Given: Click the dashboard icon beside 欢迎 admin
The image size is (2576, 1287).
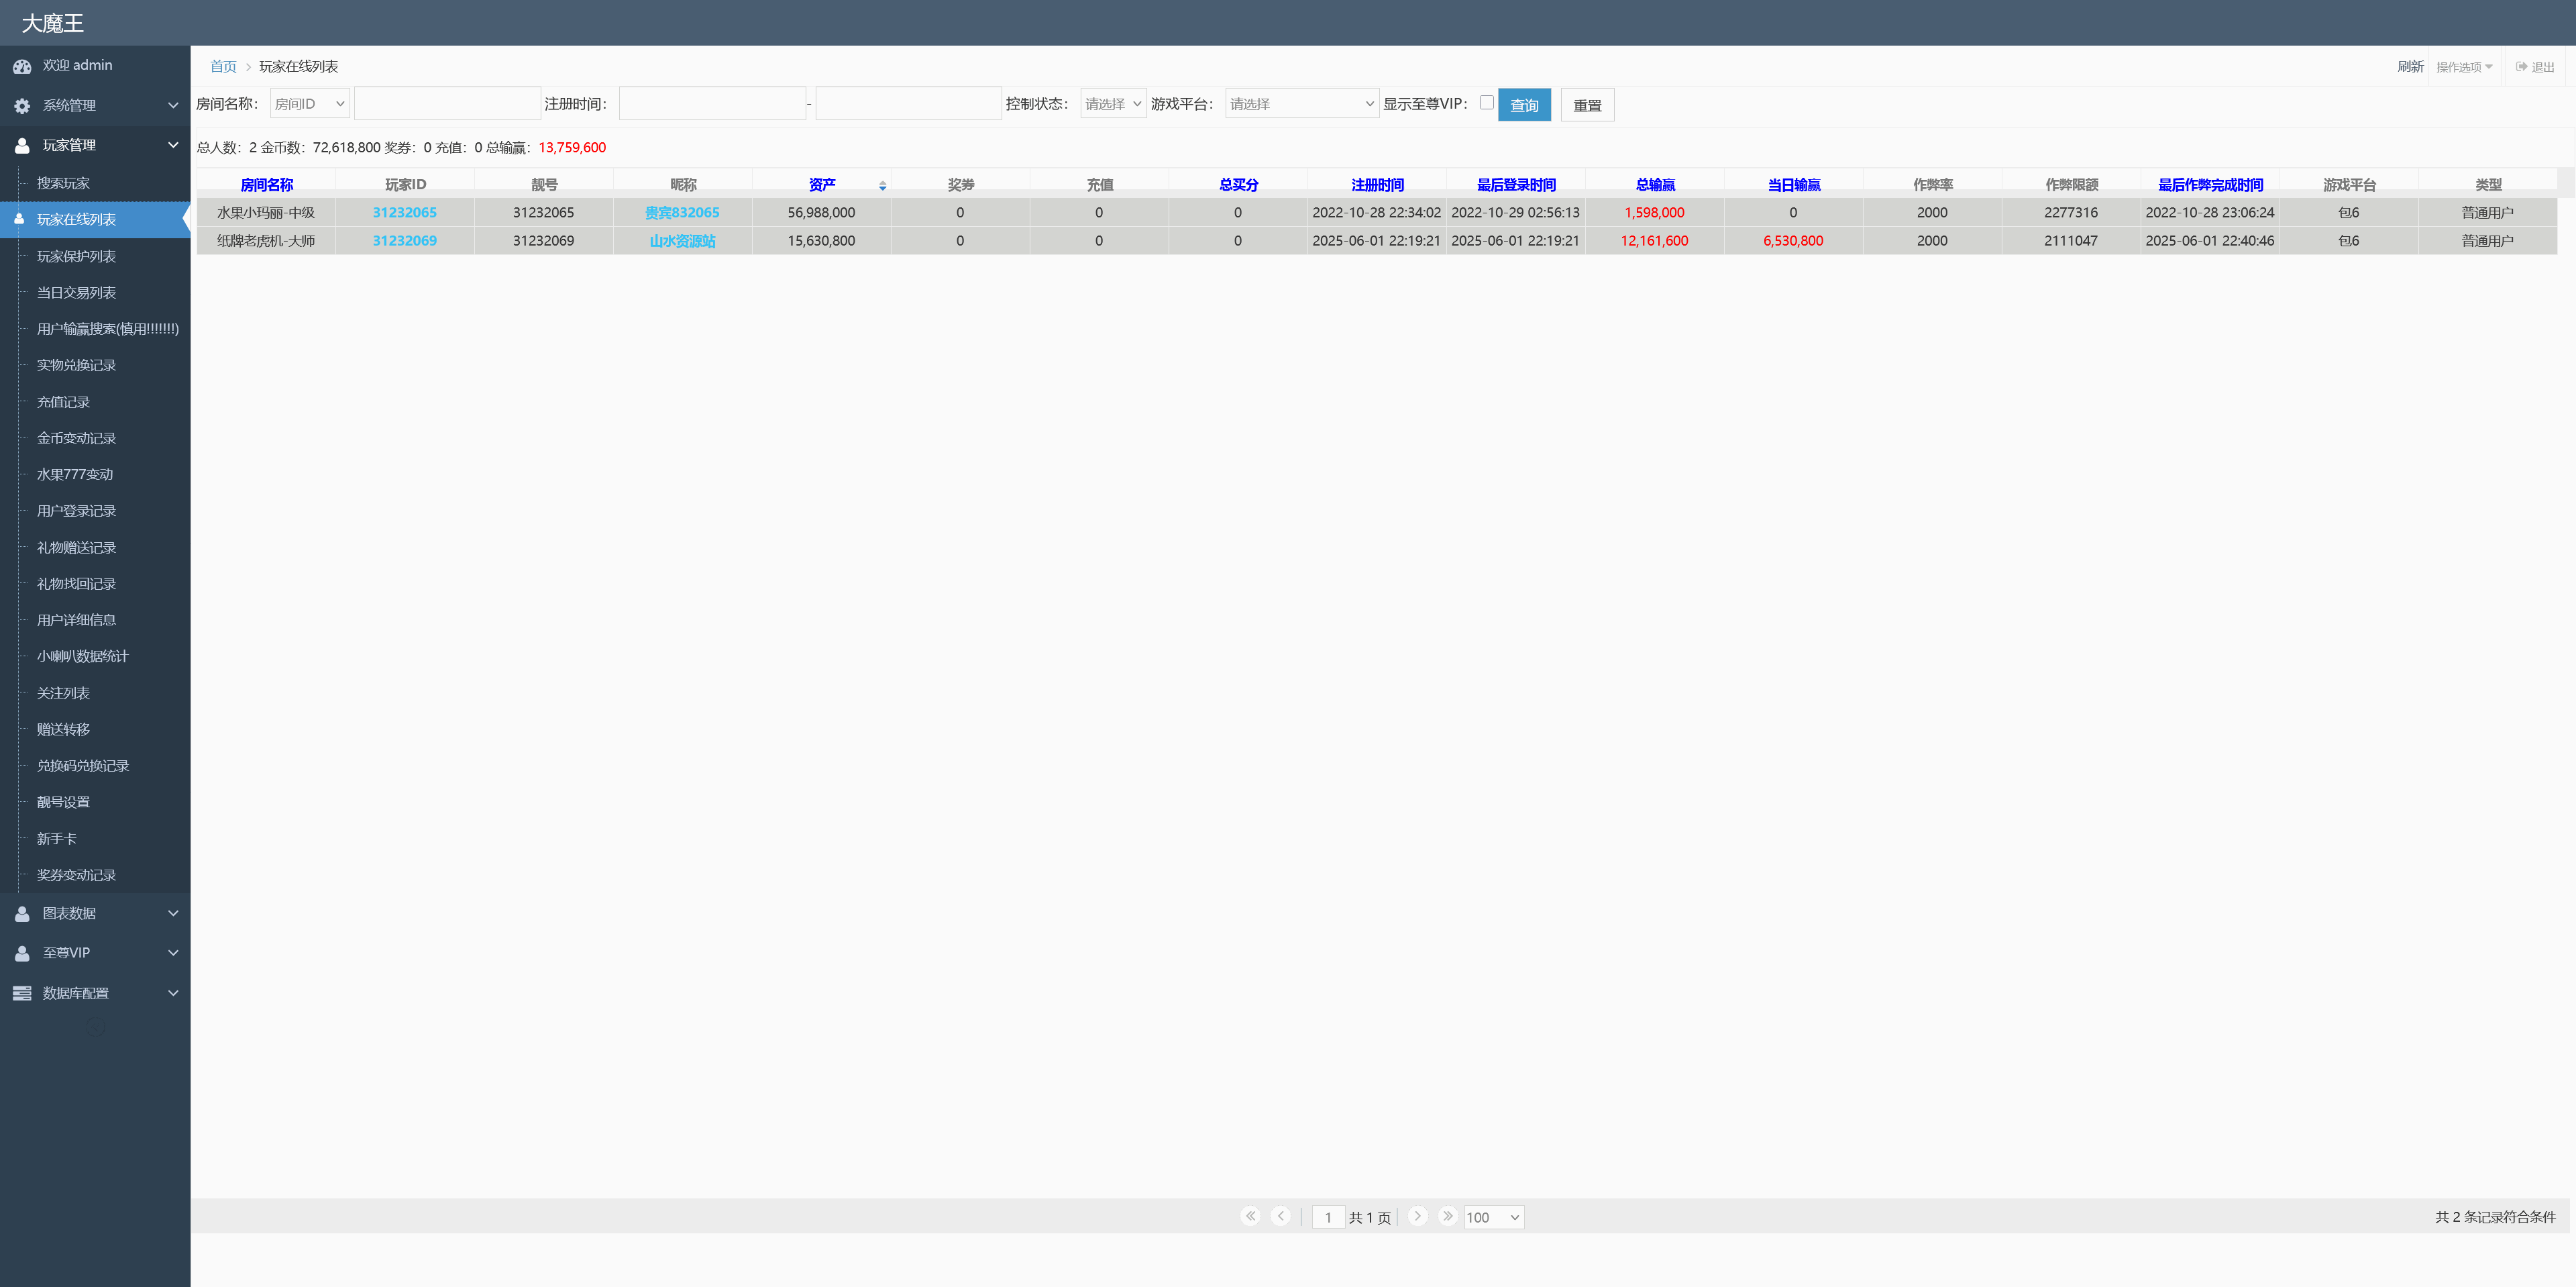Looking at the screenshot, I should (22, 66).
